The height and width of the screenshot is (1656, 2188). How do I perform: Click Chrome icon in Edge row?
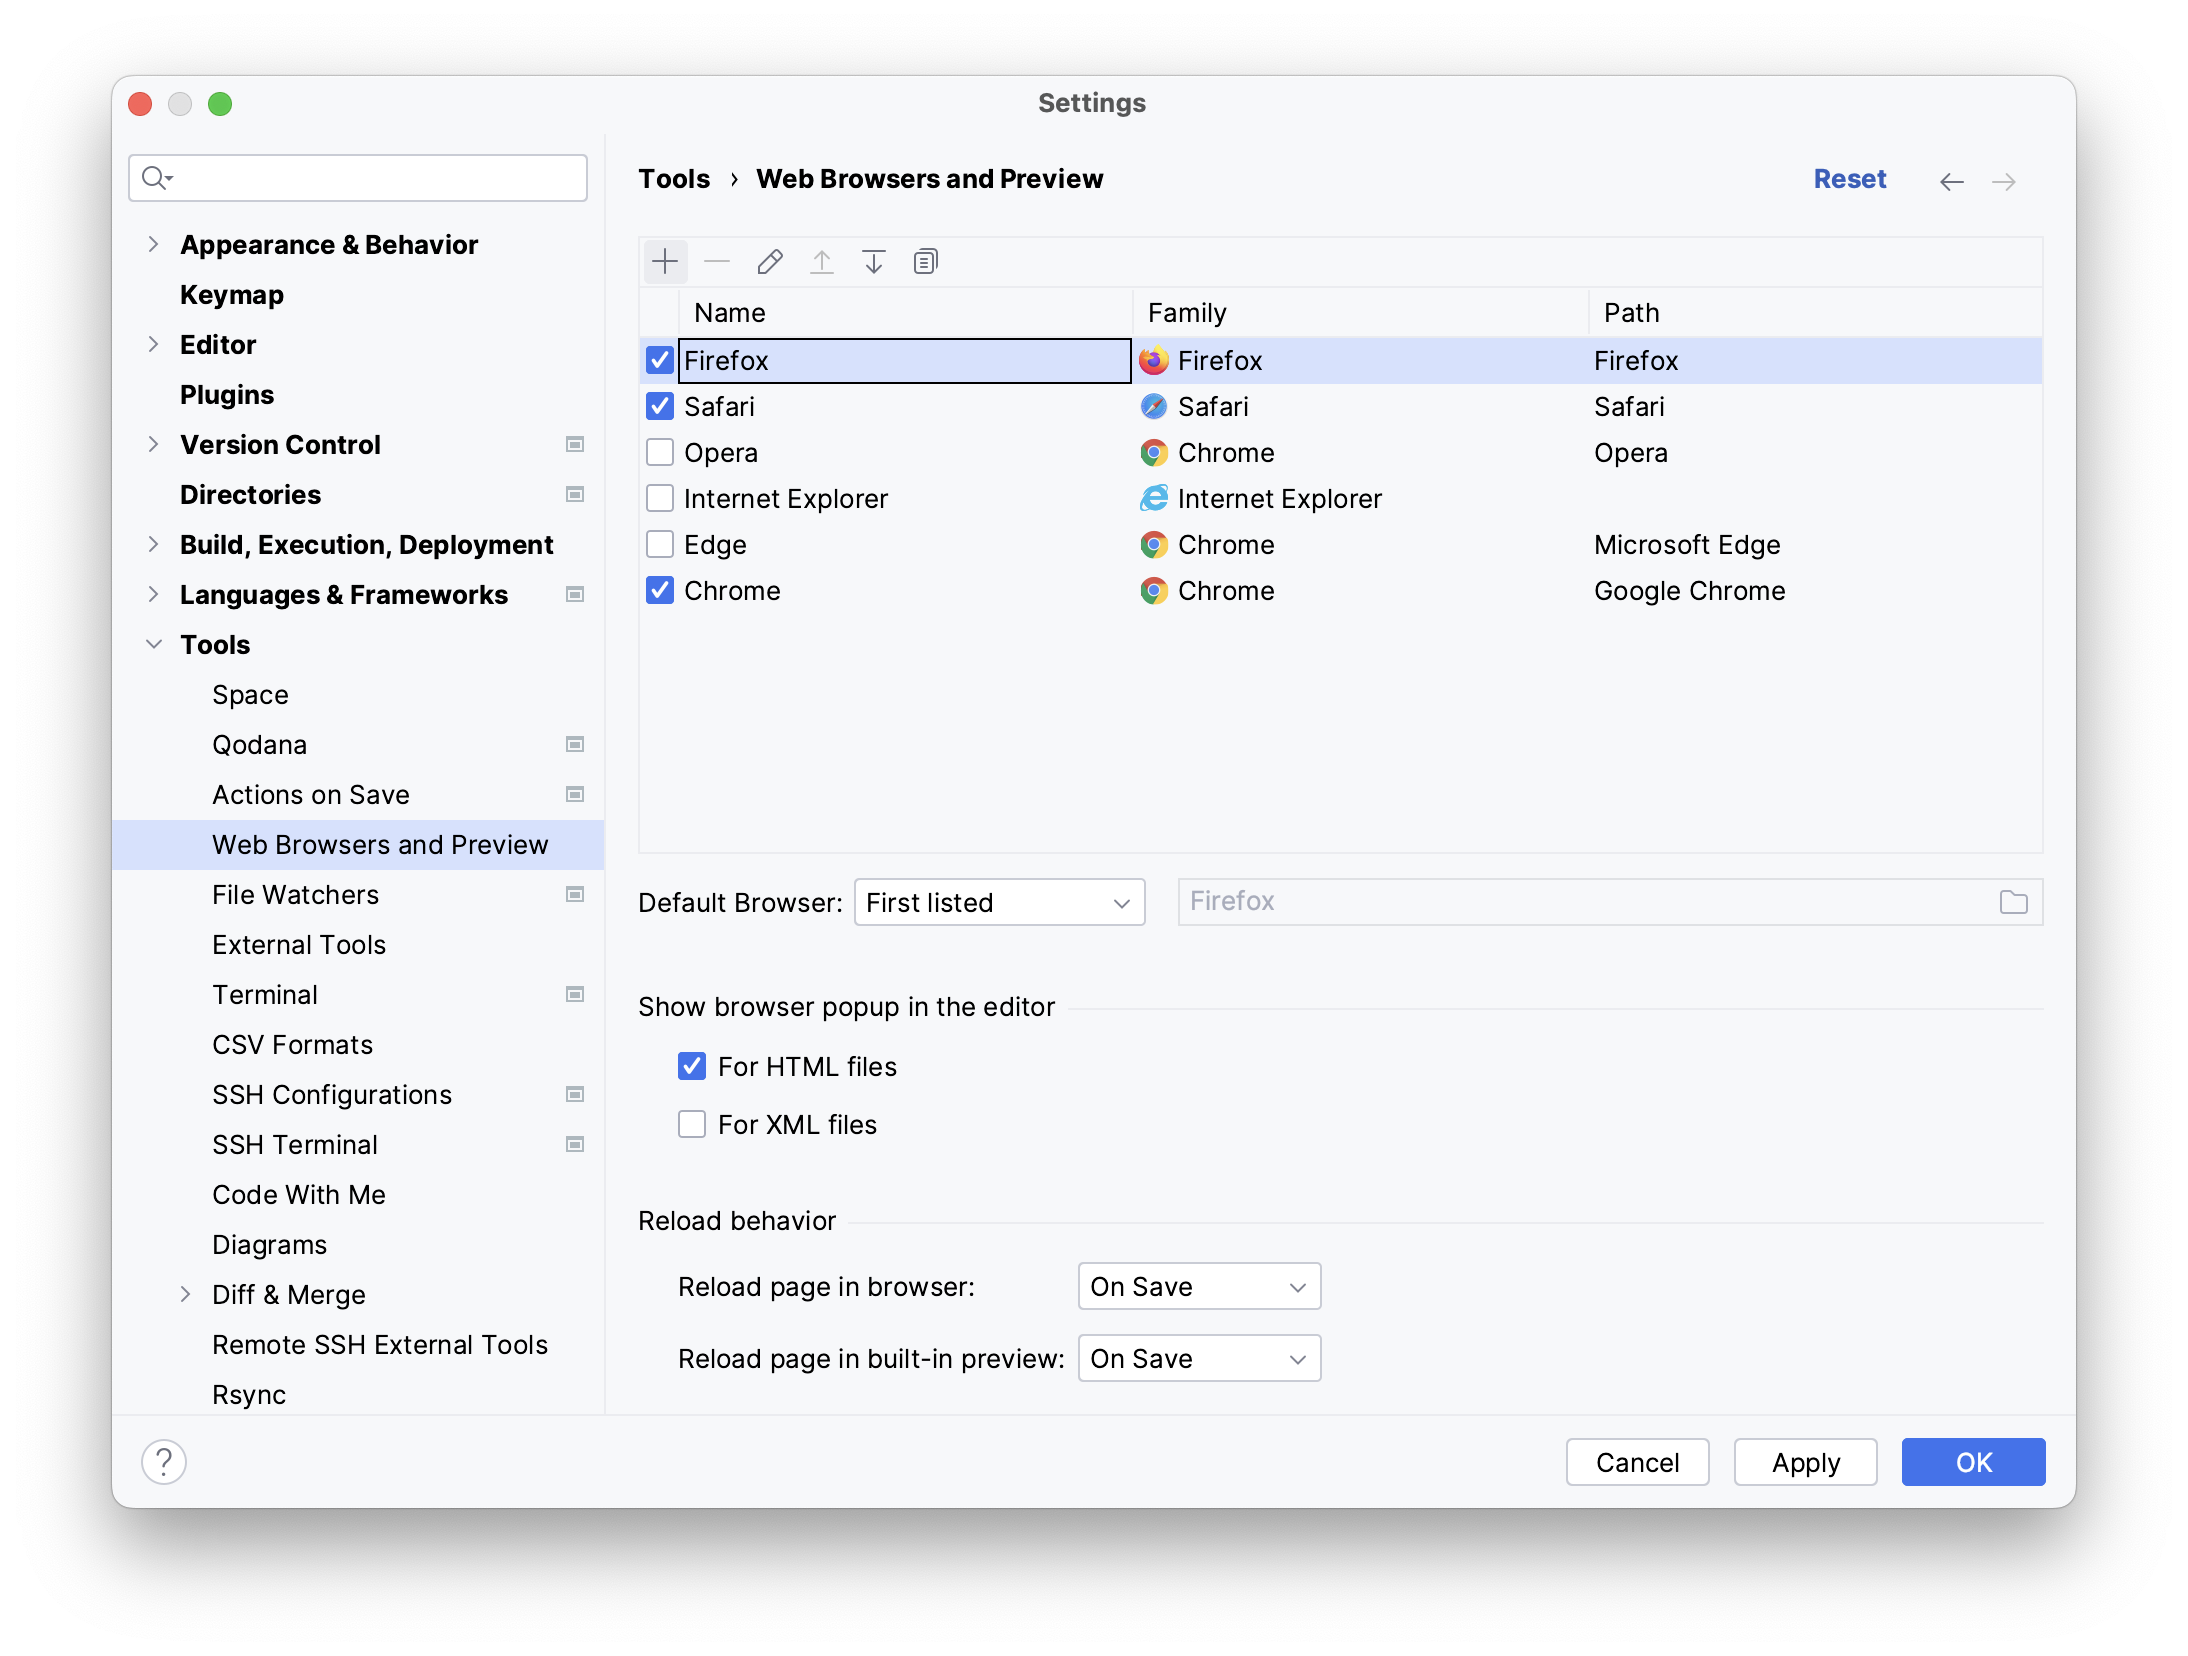1154,545
